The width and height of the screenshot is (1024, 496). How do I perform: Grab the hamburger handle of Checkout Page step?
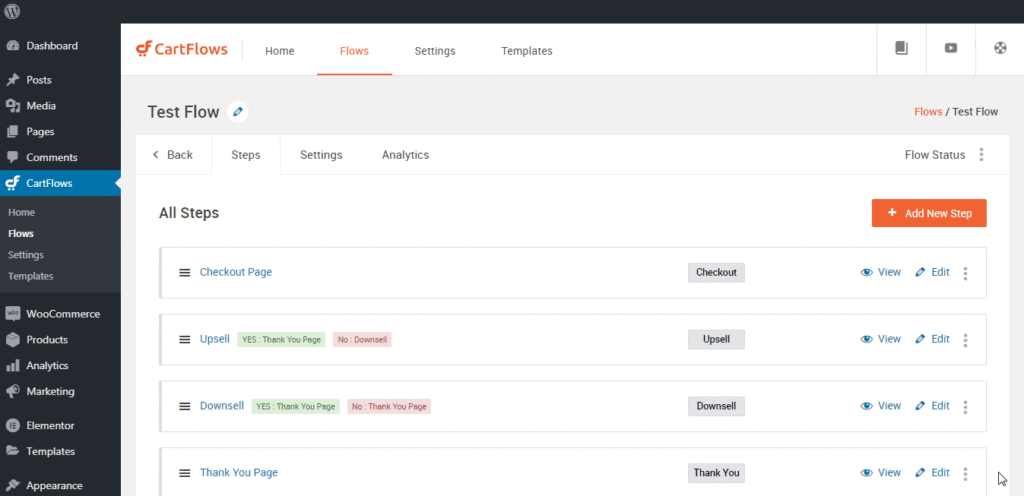(185, 272)
